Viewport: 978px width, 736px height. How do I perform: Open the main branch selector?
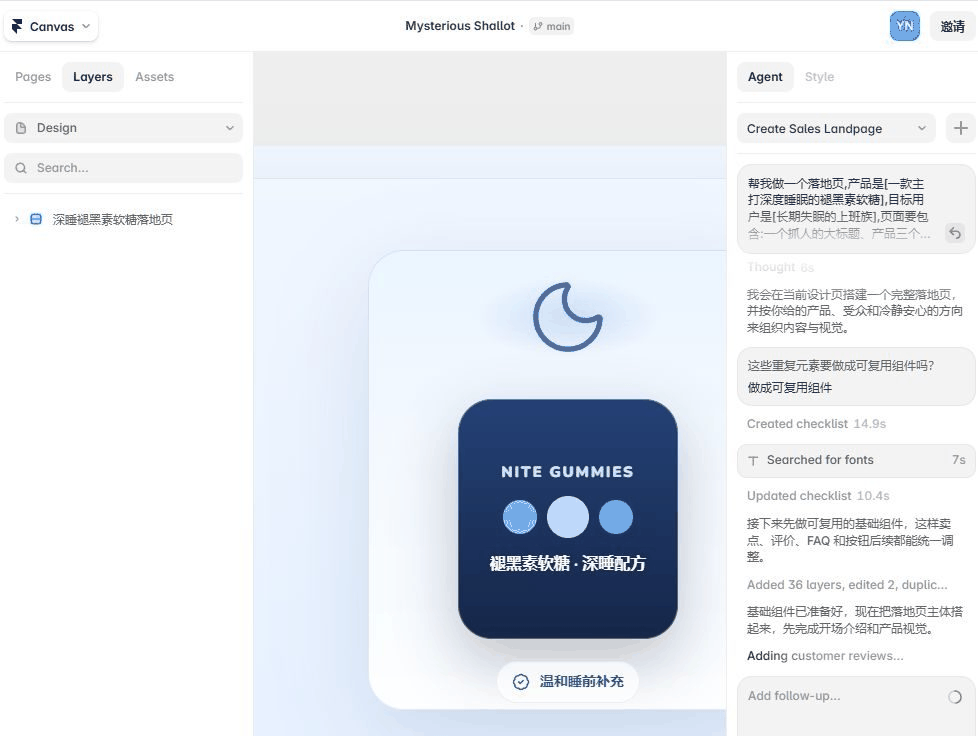[551, 26]
